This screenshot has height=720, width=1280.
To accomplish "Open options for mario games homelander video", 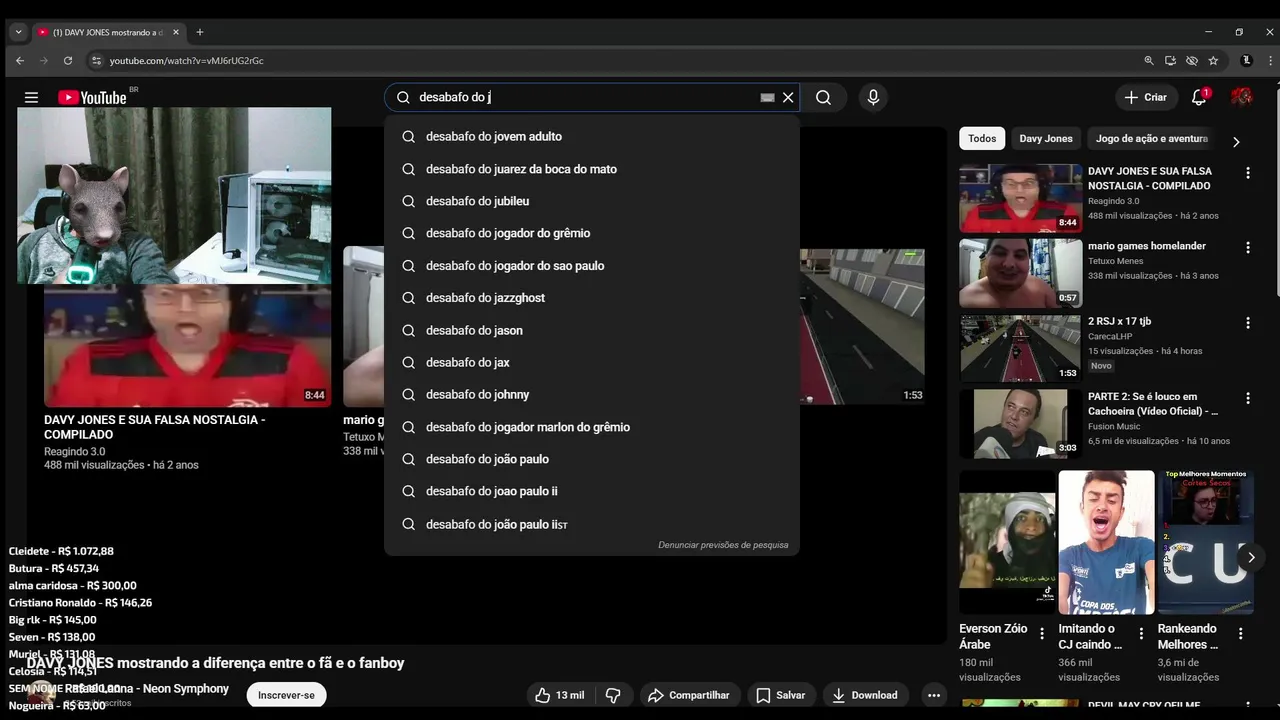I will [x=1247, y=247].
